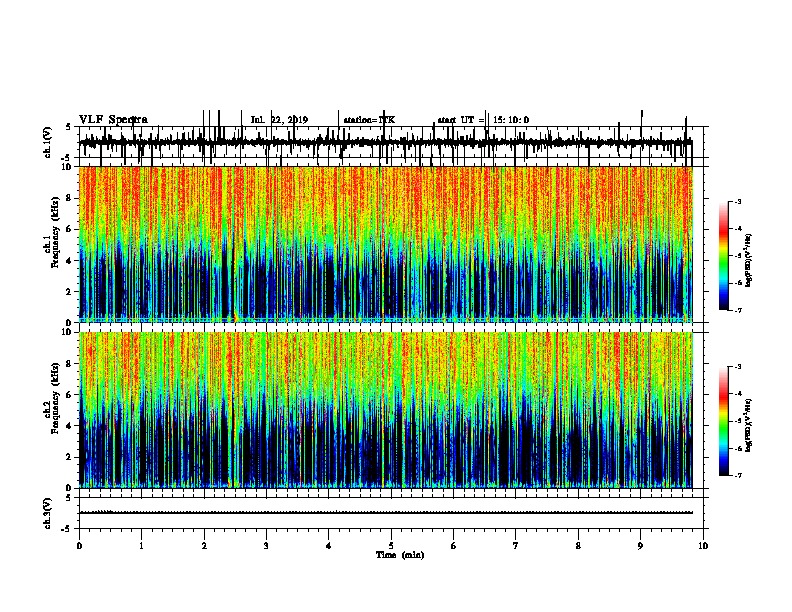Click the ch.1 frequency spectrogram panel
The width and height of the screenshot is (792, 612).
click(385, 244)
